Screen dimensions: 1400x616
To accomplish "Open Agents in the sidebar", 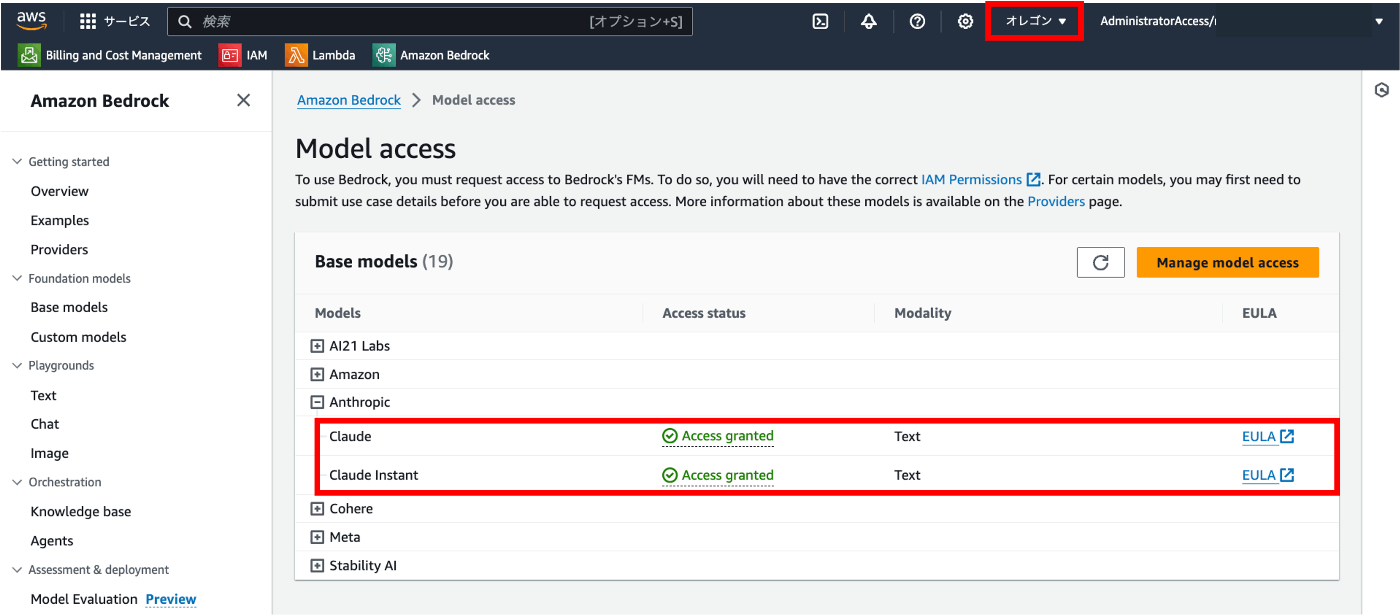I will pyautogui.click(x=52, y=541).
